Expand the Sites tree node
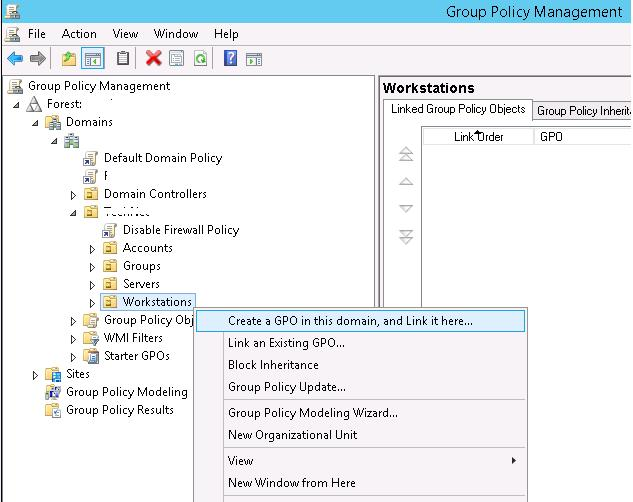The height and width of the screenshot is (502, 633). click(x=36, y=375)
